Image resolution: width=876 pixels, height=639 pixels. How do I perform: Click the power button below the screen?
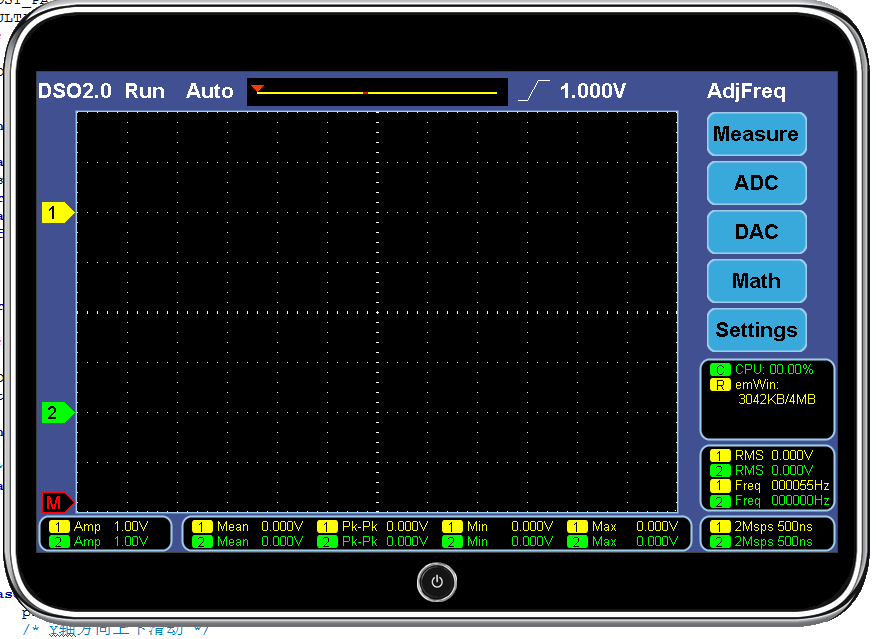pyautogui.click(x=437, y=582)
